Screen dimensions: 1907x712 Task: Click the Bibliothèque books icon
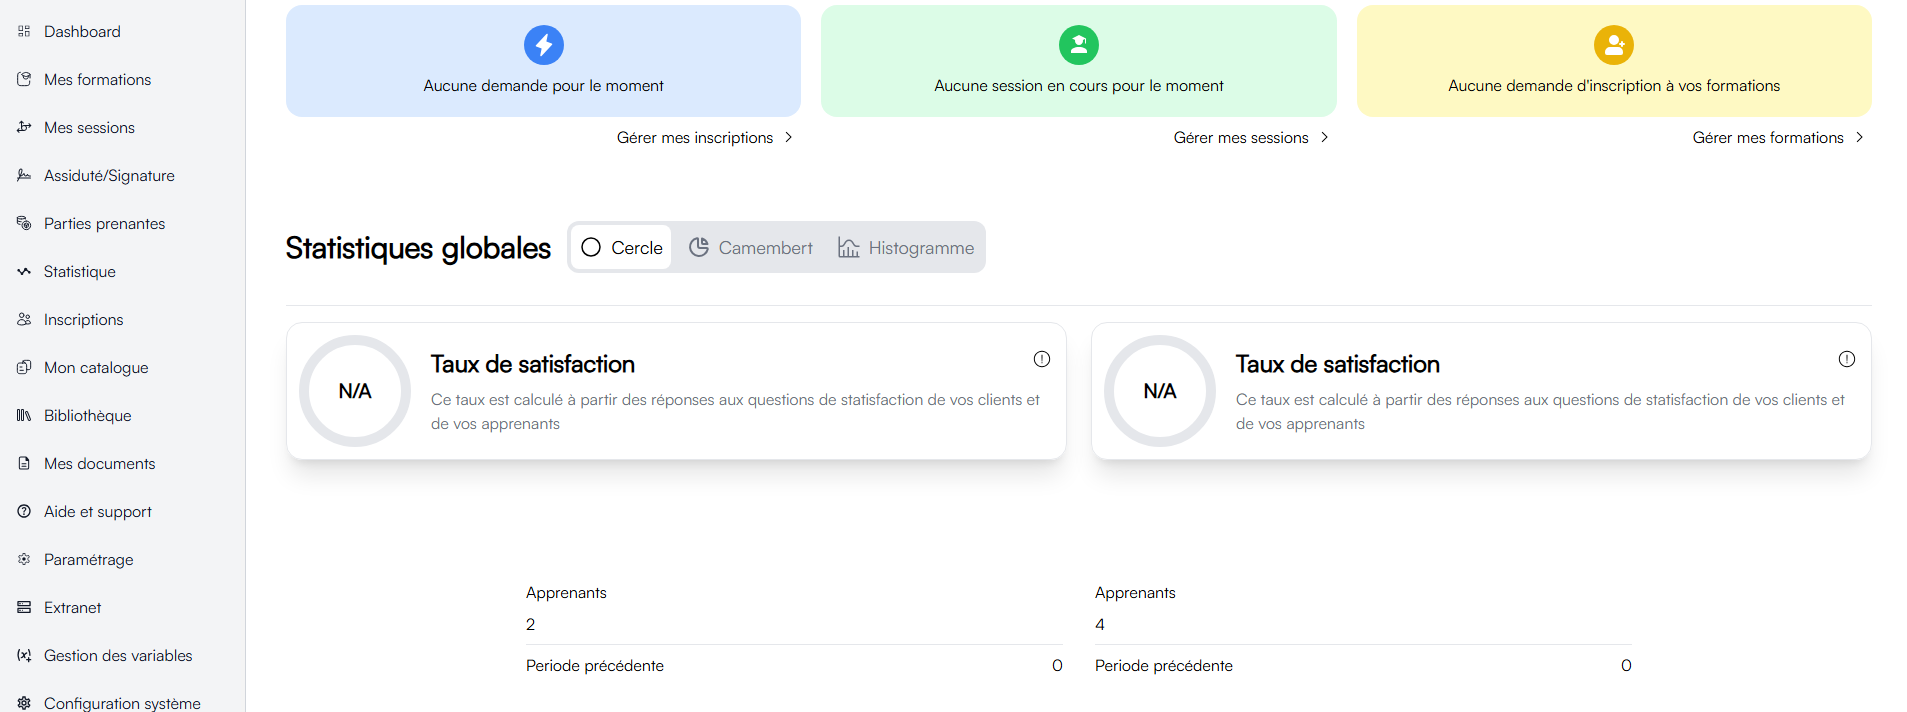pos(24,416)
